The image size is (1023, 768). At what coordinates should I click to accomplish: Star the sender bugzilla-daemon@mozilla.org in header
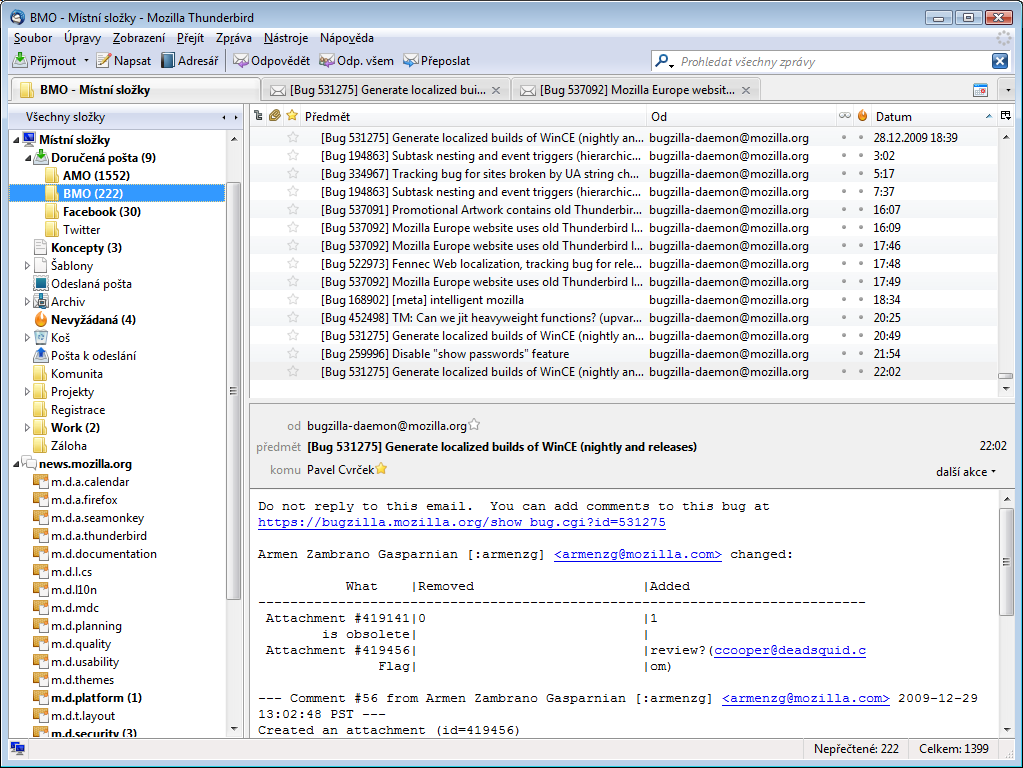475,425
